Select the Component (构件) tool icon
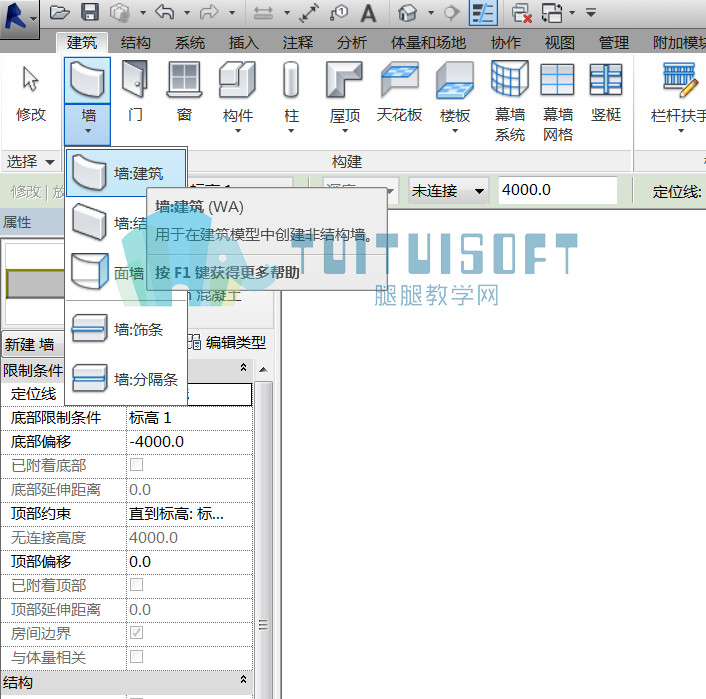The height and width of the screenshot is (699, 706). [x=237, y=81]
